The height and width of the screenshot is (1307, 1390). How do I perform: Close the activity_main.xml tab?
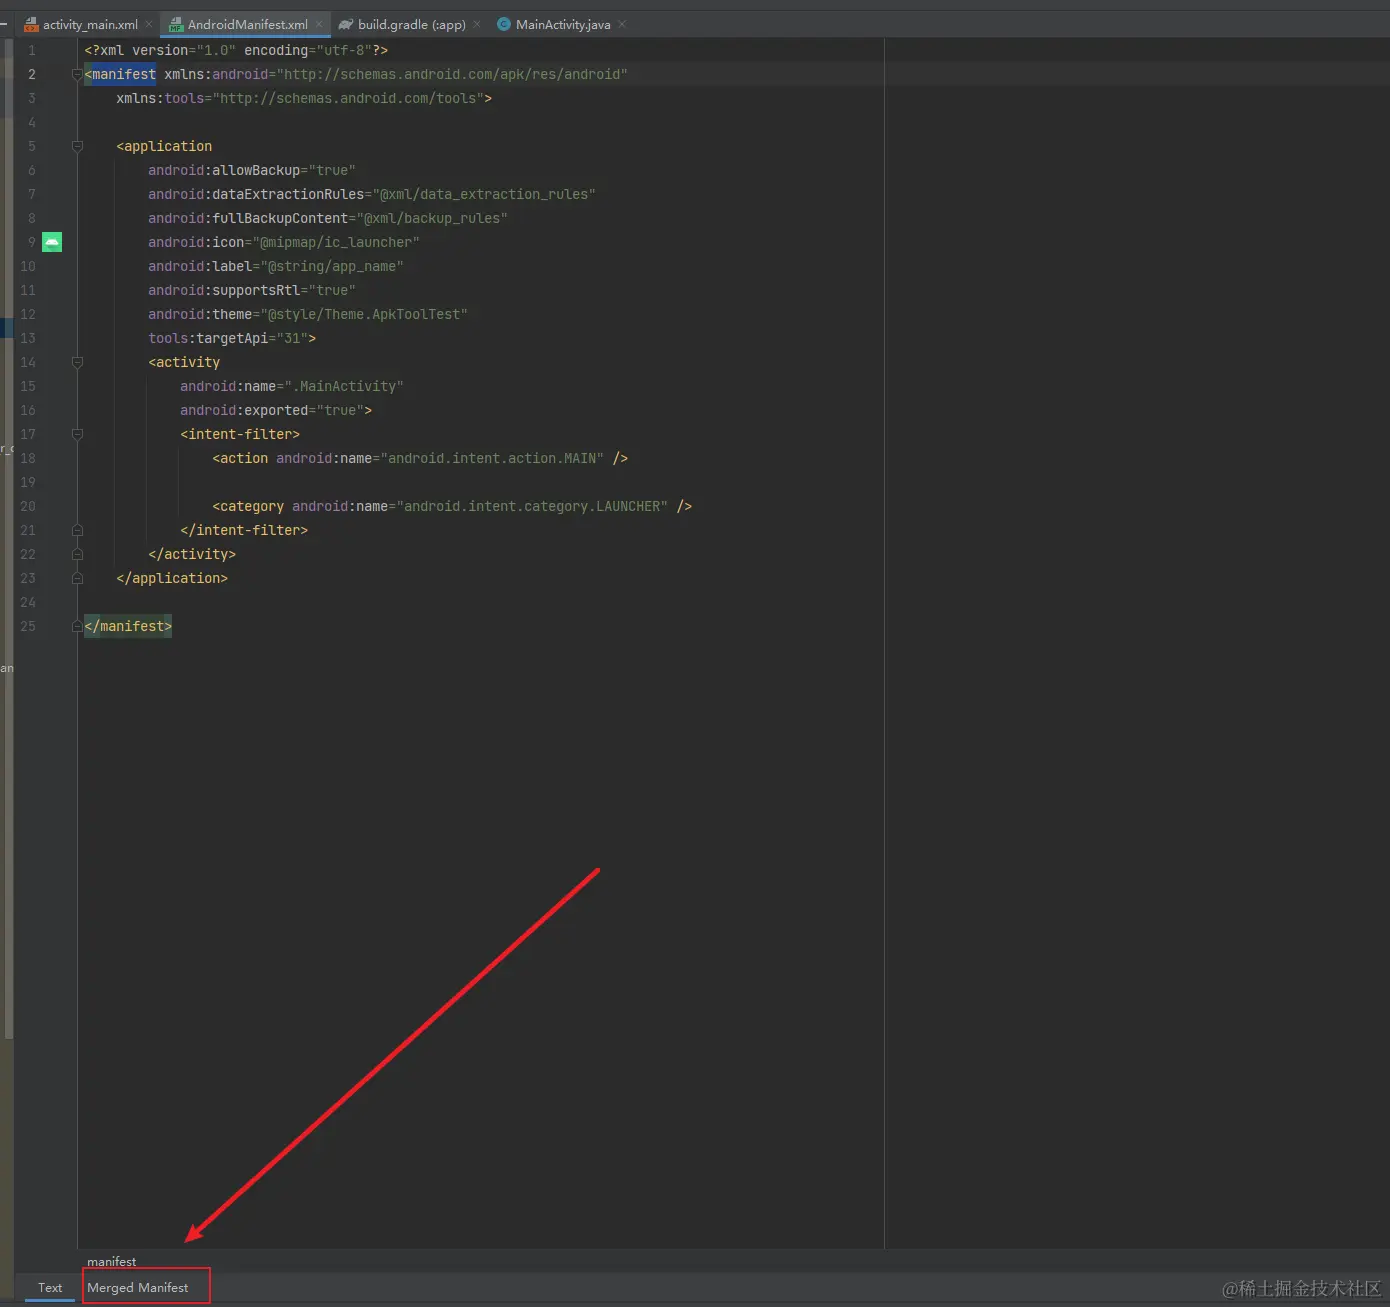[149, 25]
